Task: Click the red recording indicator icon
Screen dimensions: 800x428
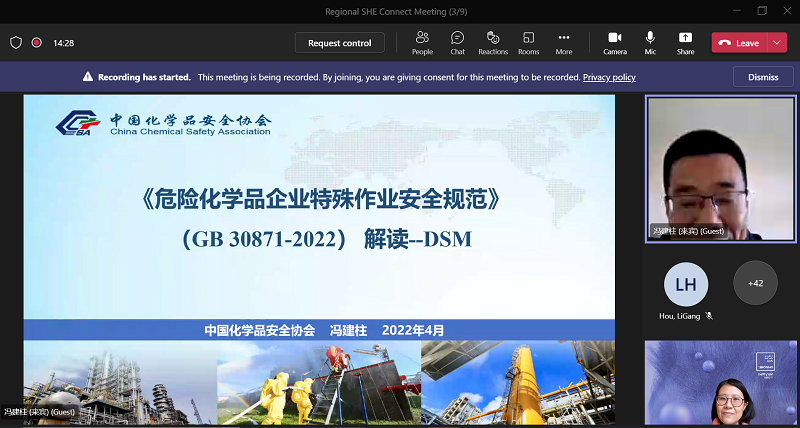Action: pos(37,43)
